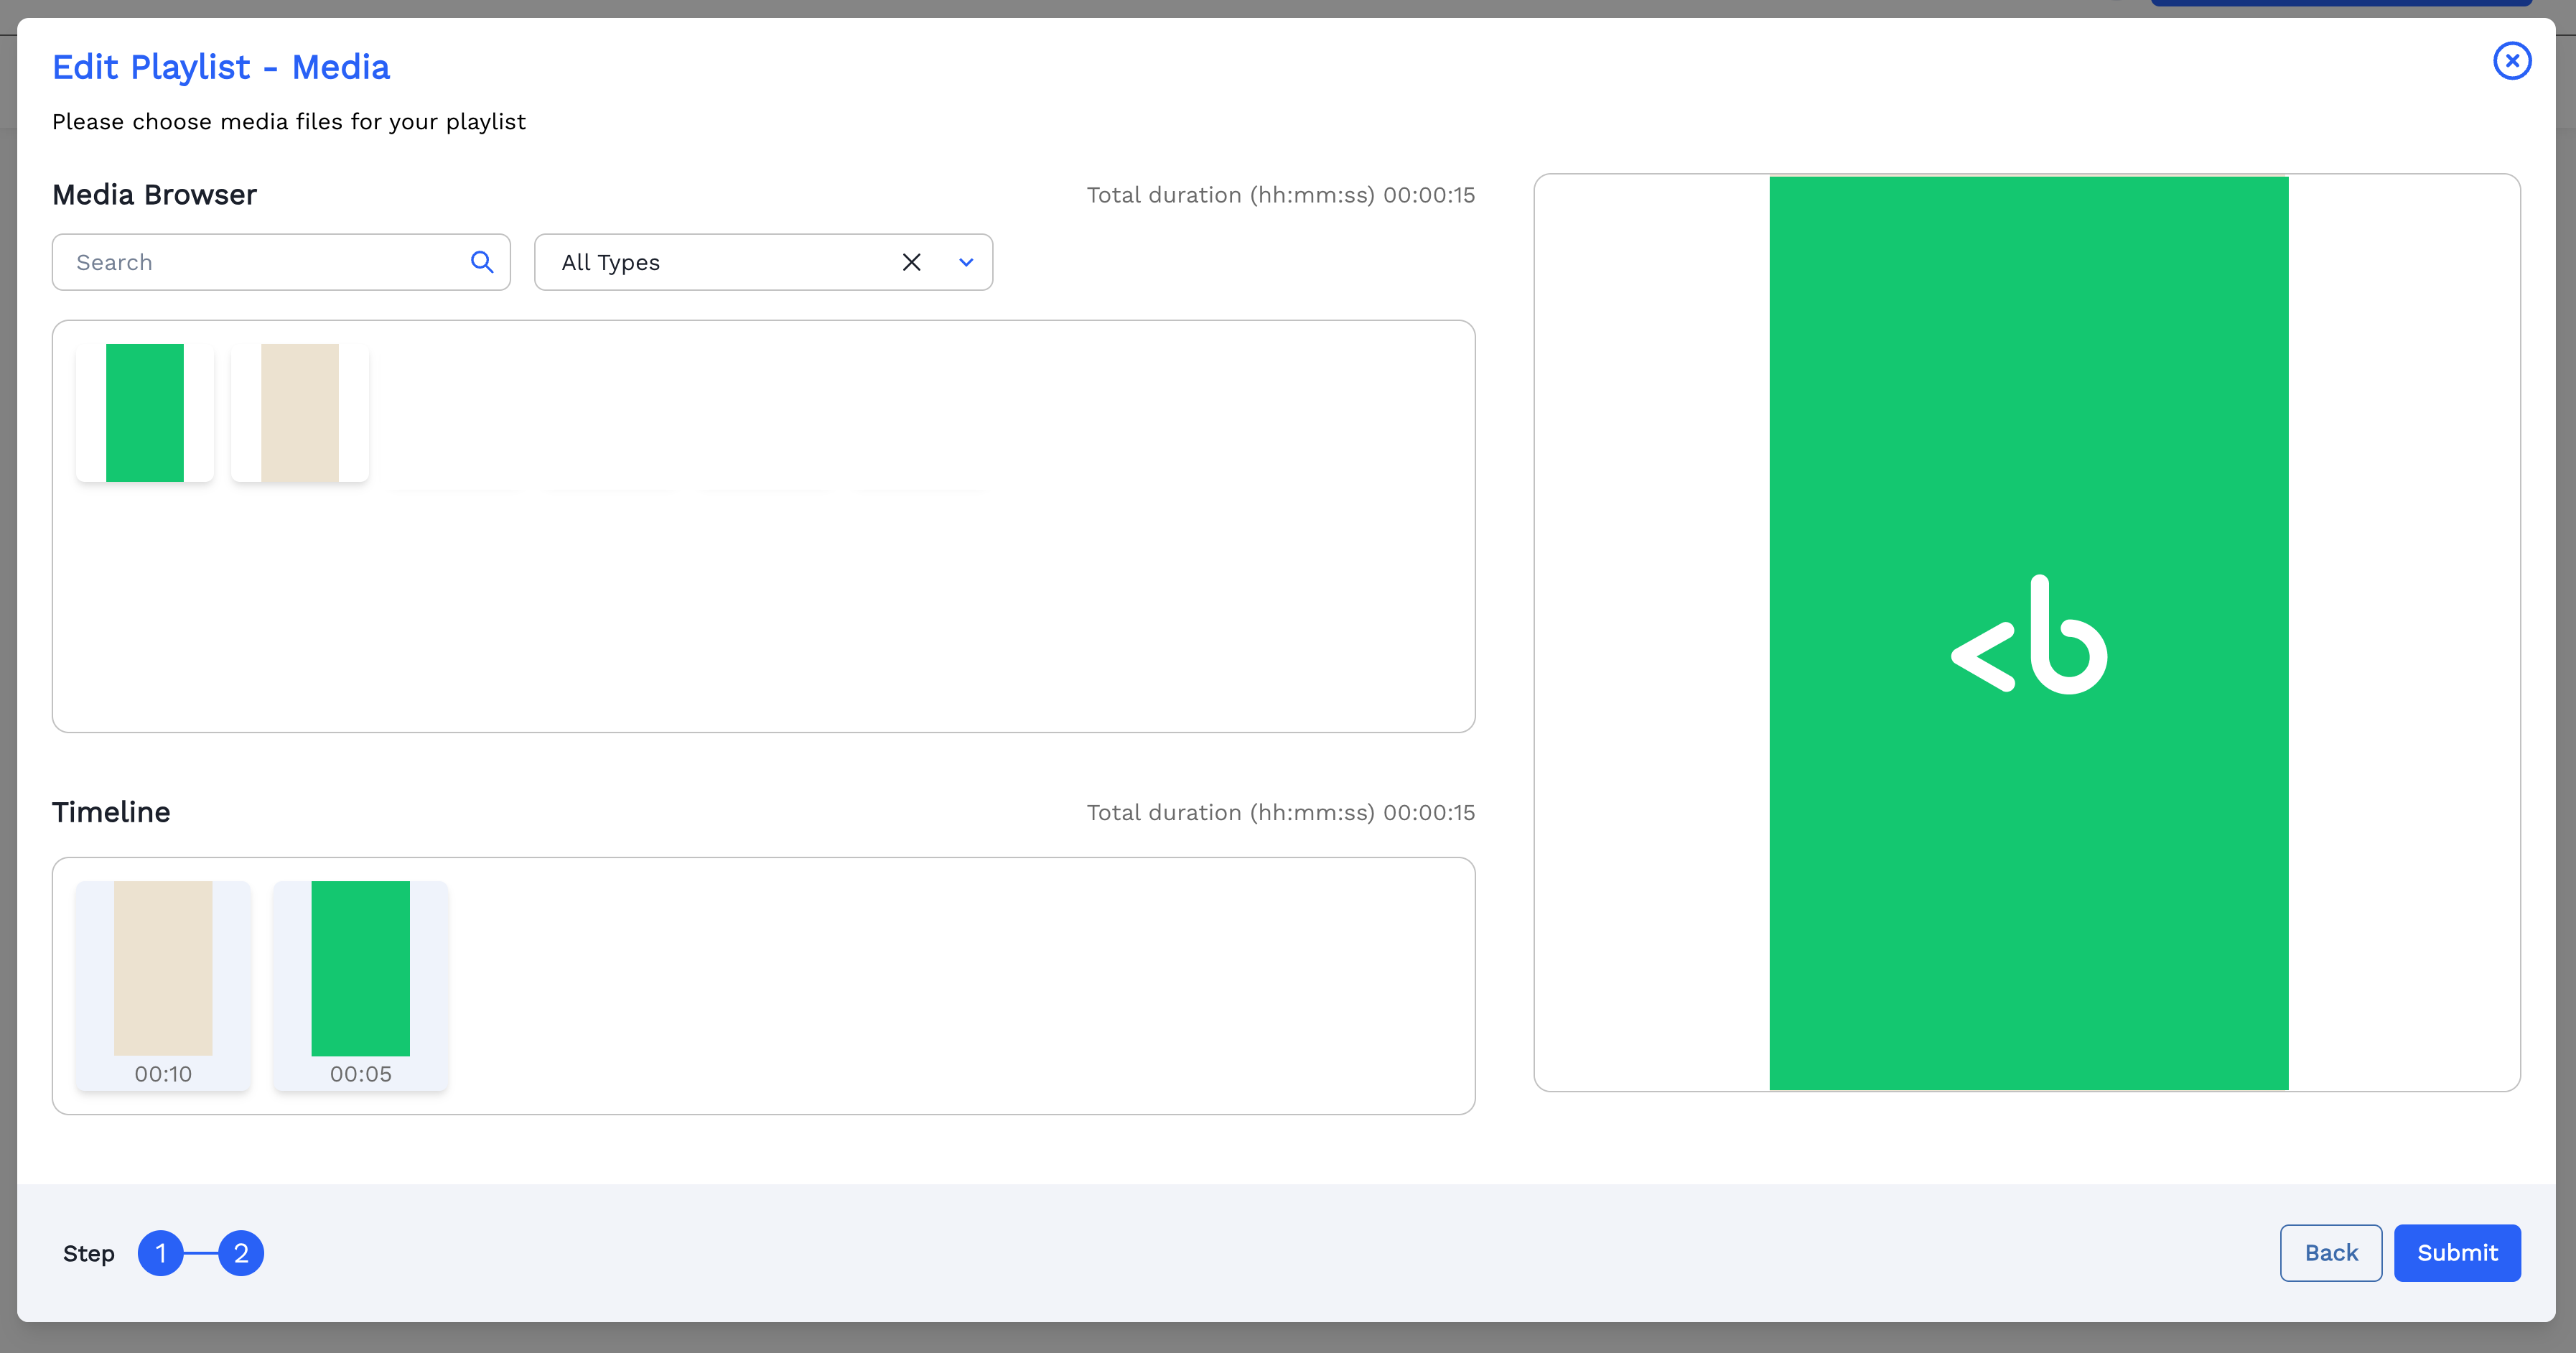Submit the playlist changes
2576x1353 pixels.
pos(2457,1253)
